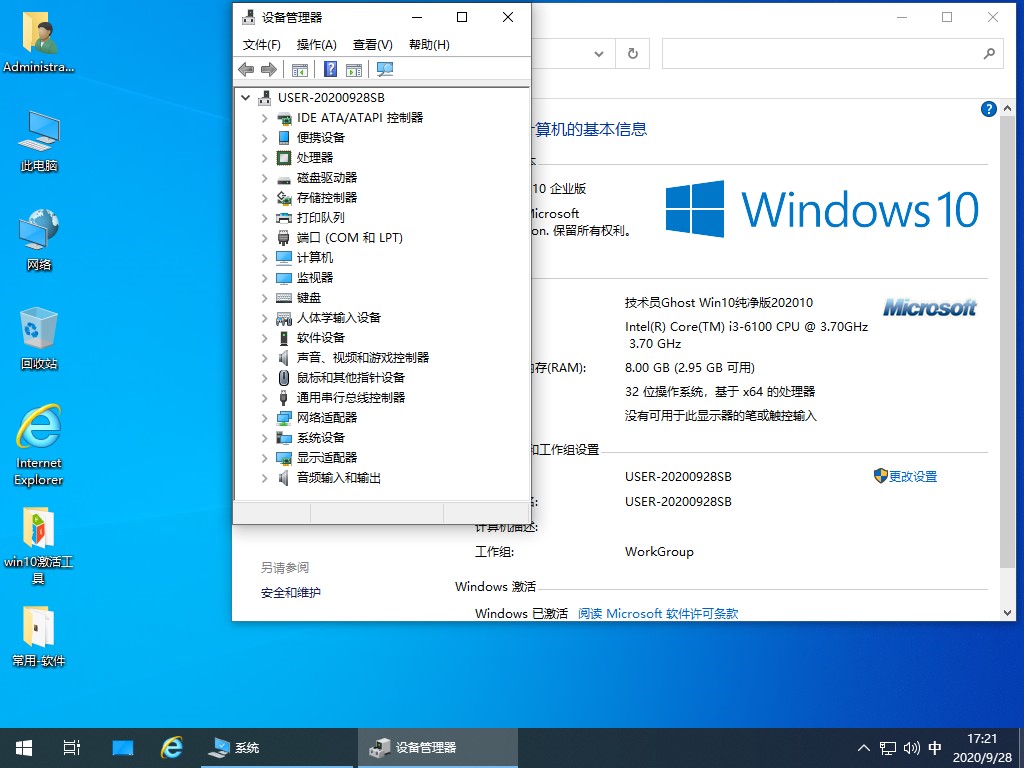The width and height of the screenshot is (1024, 768).
Task: Click the Task View taskbar button
Action: [x=72, y=747]
